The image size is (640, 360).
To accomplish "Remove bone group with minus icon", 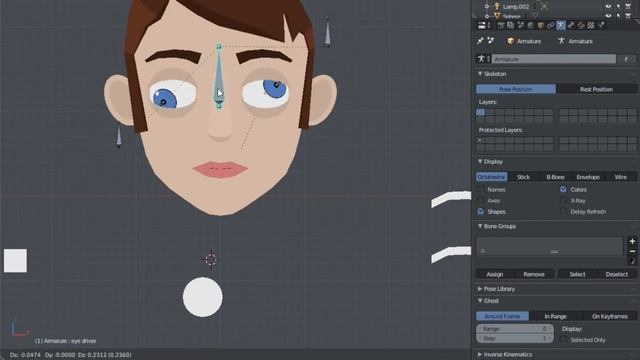I will pos(632,251).
